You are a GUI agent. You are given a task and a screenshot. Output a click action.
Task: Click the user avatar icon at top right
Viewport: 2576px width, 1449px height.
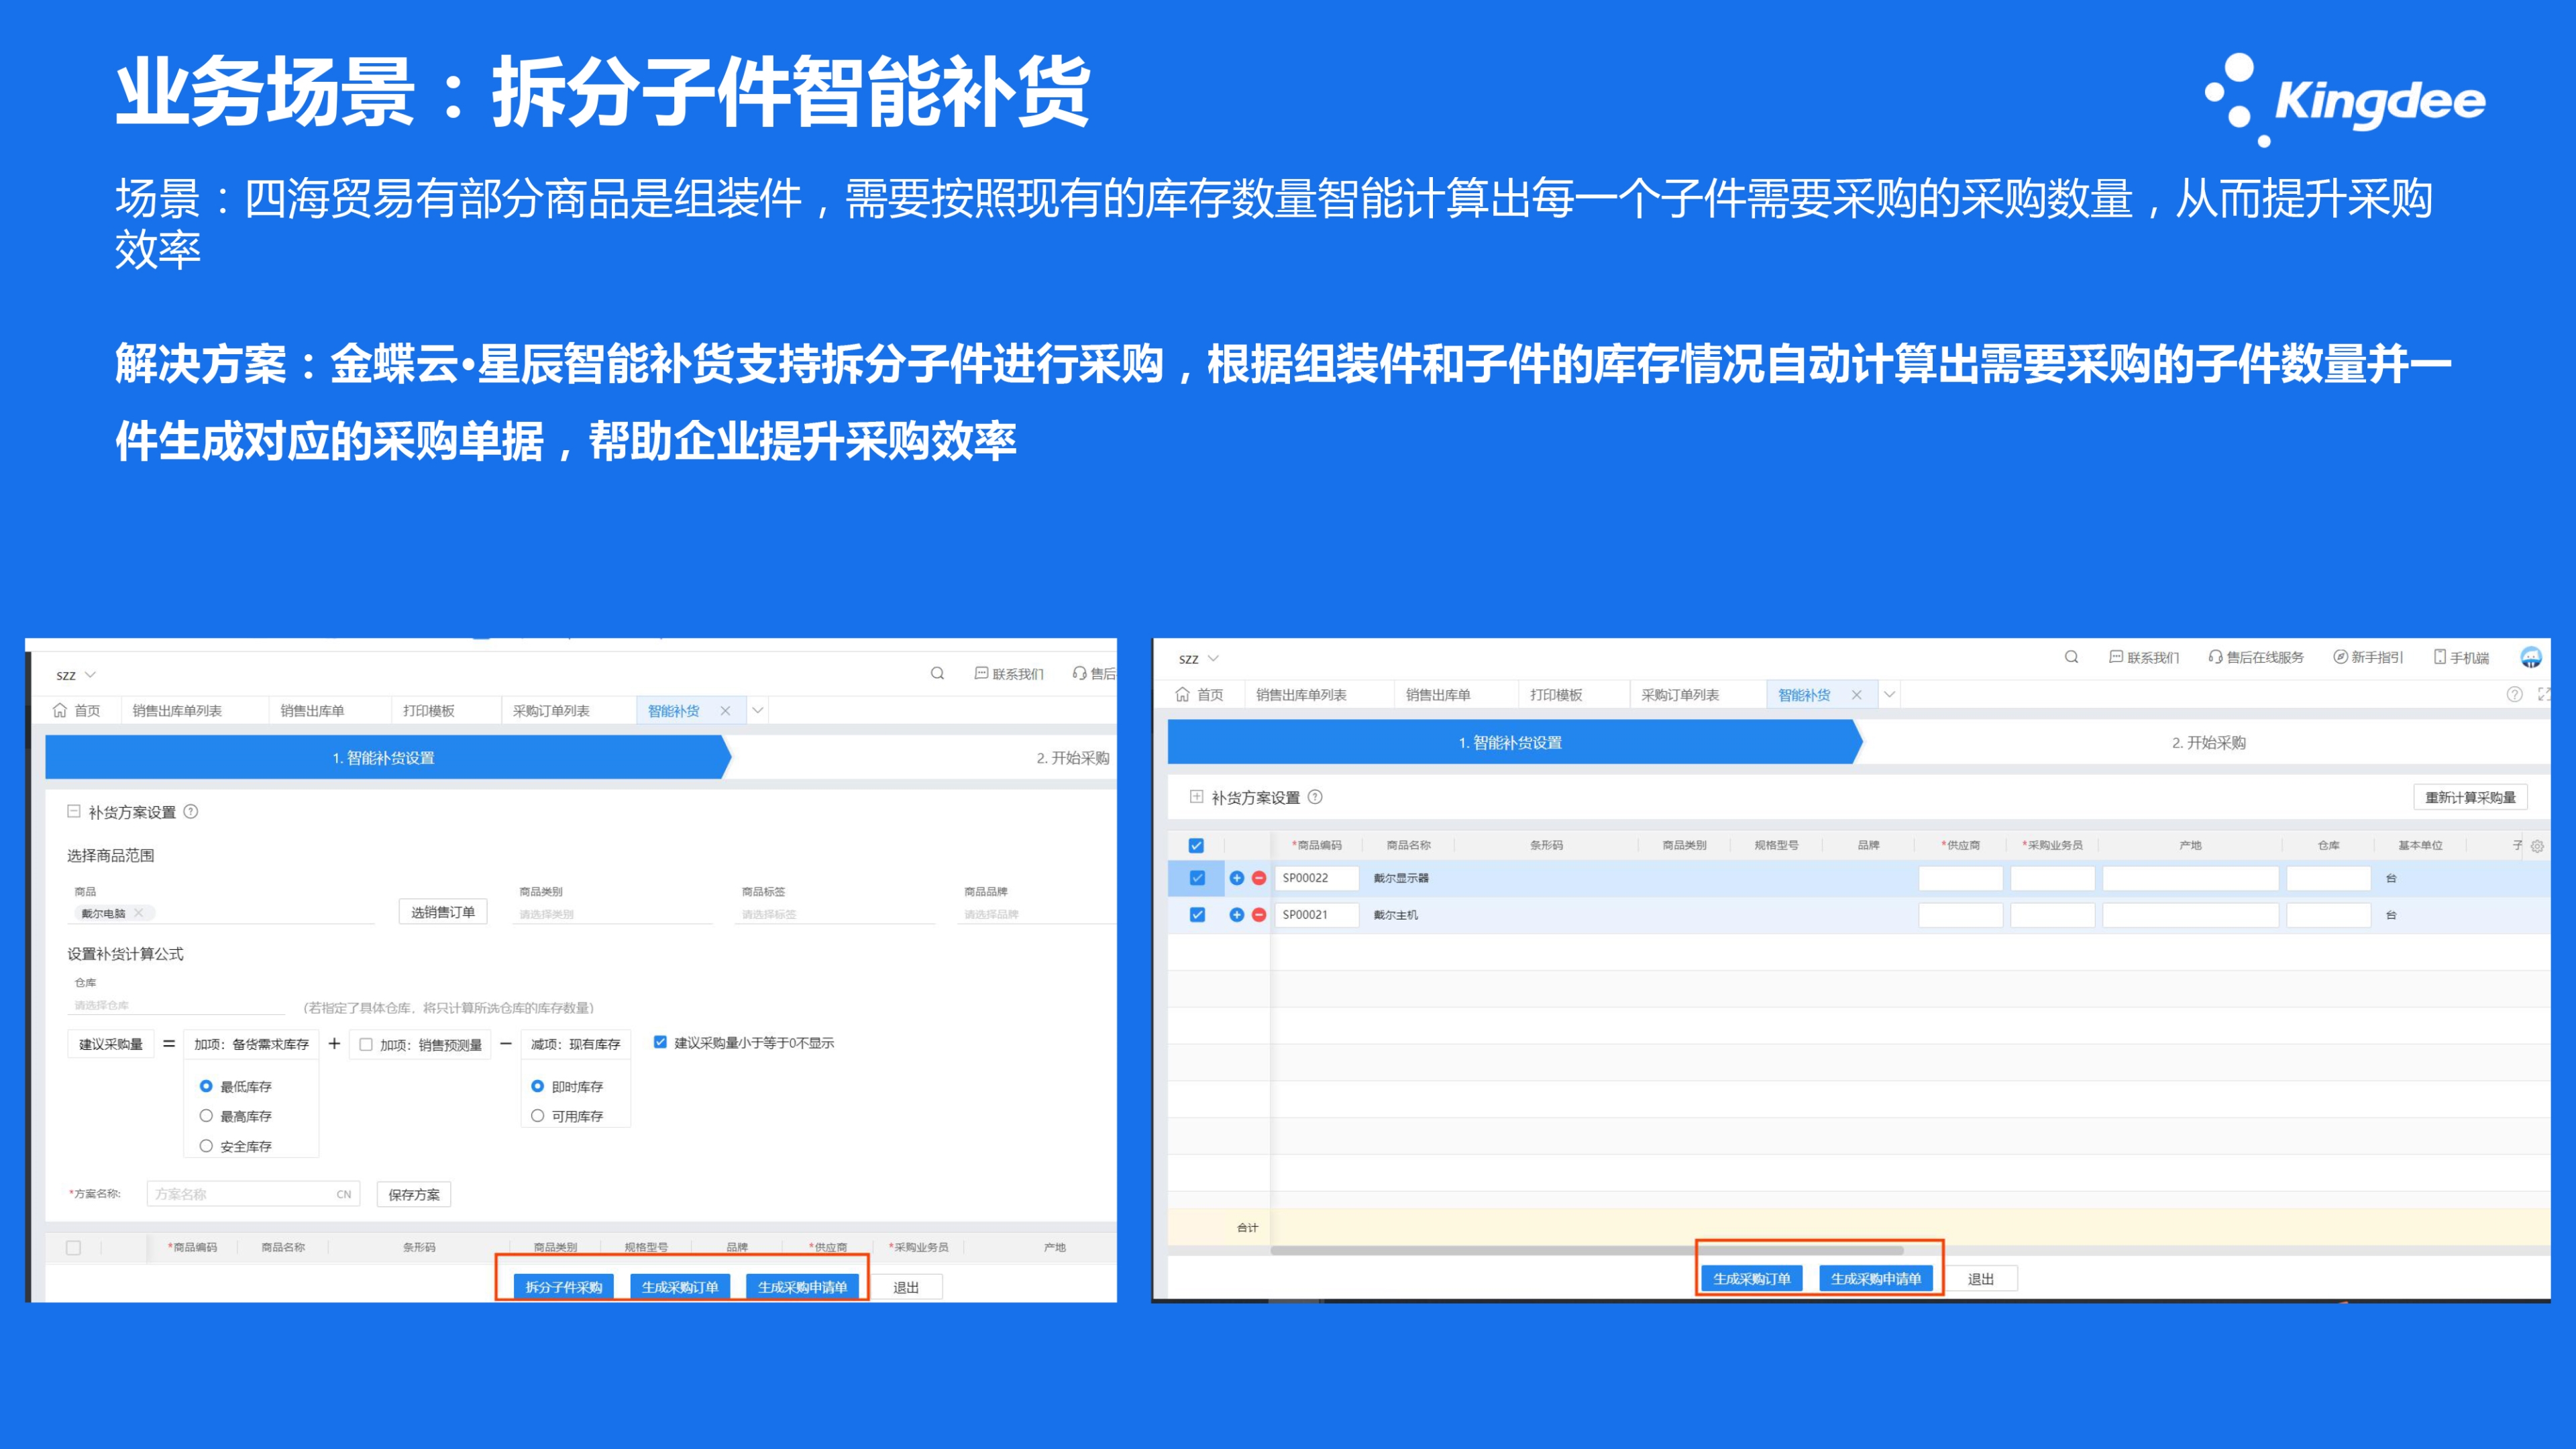pyautogui.click(x=2530, y=657)
